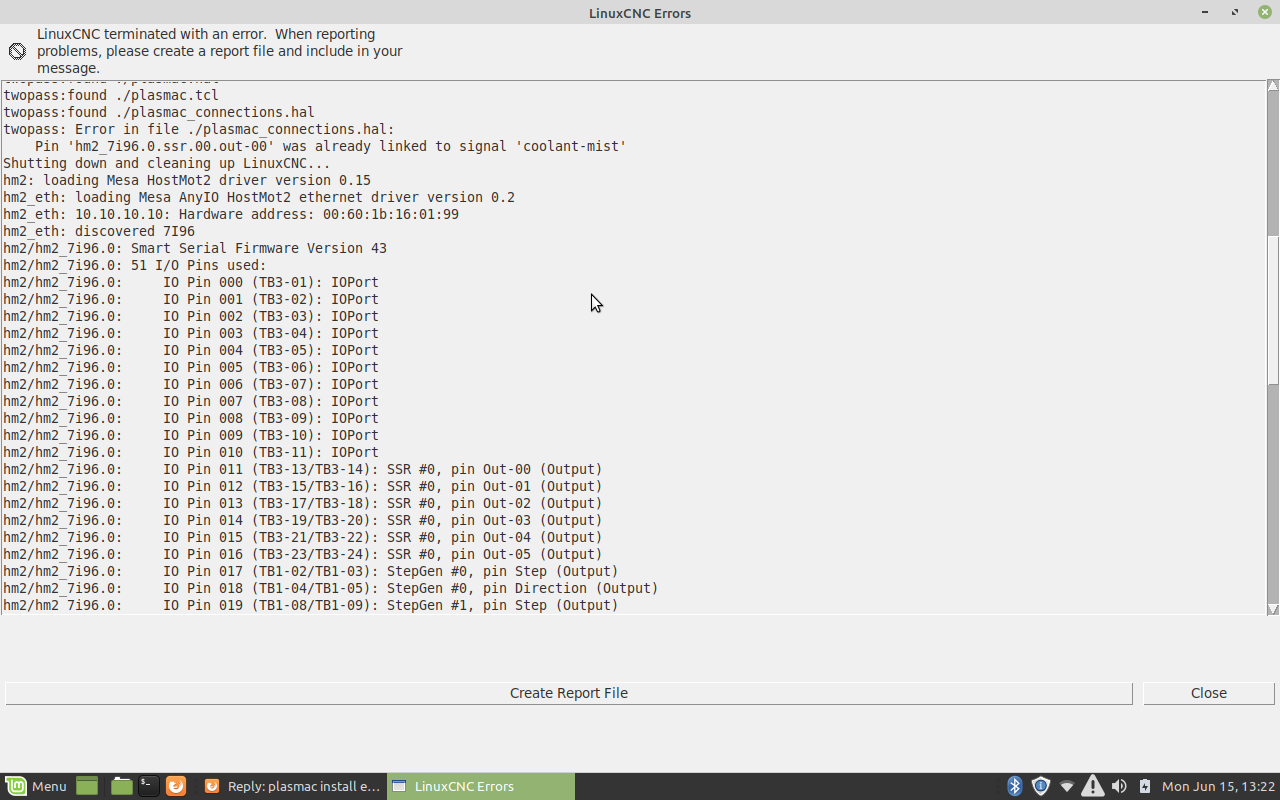Click the 'IO Pin 014' SSR Out-03 line
This screenshot has height=800, width=1280.
pyautogui.click(x=303, y=520)
